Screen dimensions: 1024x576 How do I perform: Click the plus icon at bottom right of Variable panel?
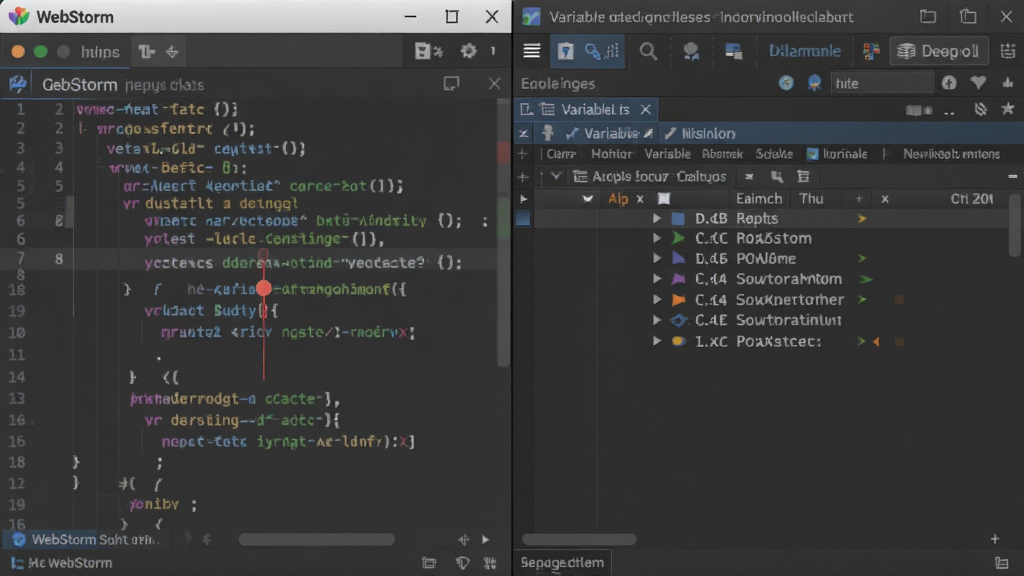995,539
